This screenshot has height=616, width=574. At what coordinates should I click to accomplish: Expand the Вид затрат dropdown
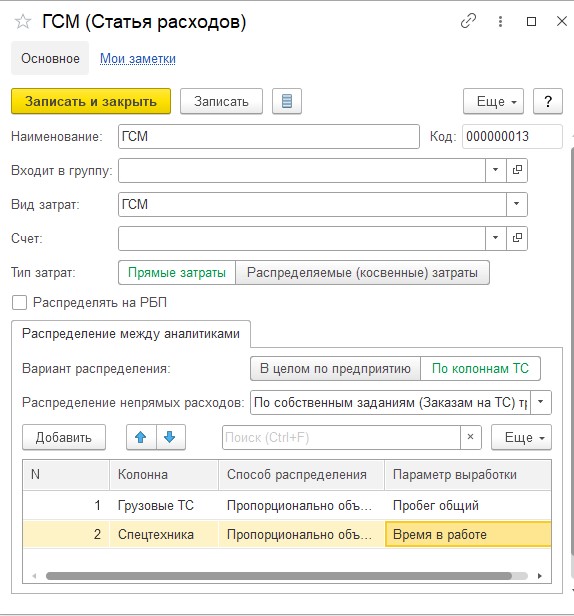[517, 204]
